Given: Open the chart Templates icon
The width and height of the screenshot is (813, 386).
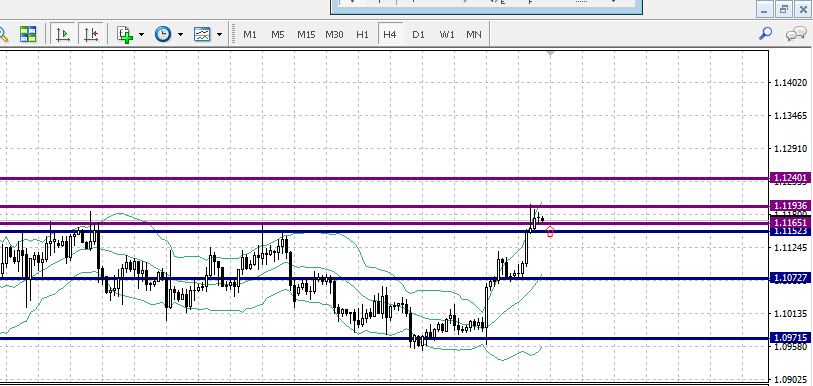Looking at the screenshot, I should 202,35.
